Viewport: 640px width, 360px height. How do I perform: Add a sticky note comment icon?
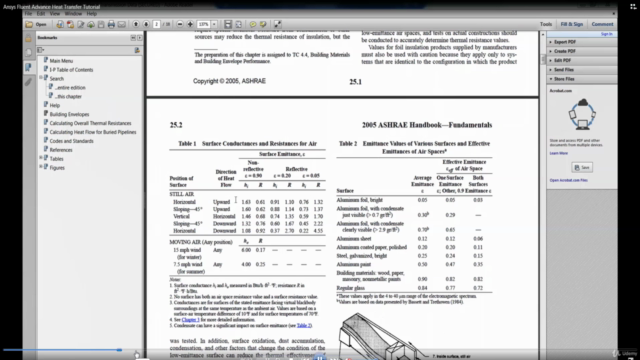[x=253, y=24]
